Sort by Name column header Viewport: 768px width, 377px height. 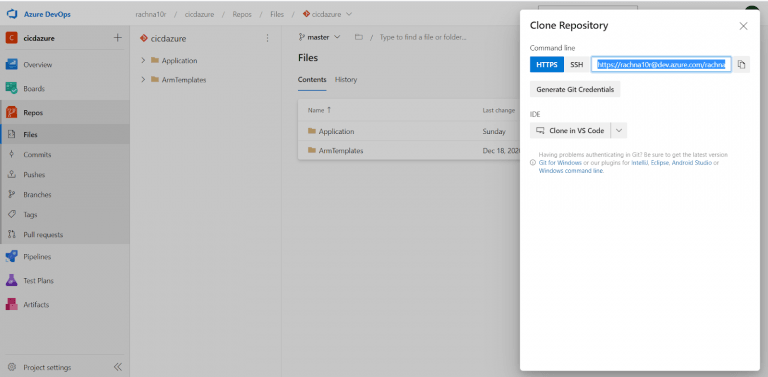coord(319,110)
